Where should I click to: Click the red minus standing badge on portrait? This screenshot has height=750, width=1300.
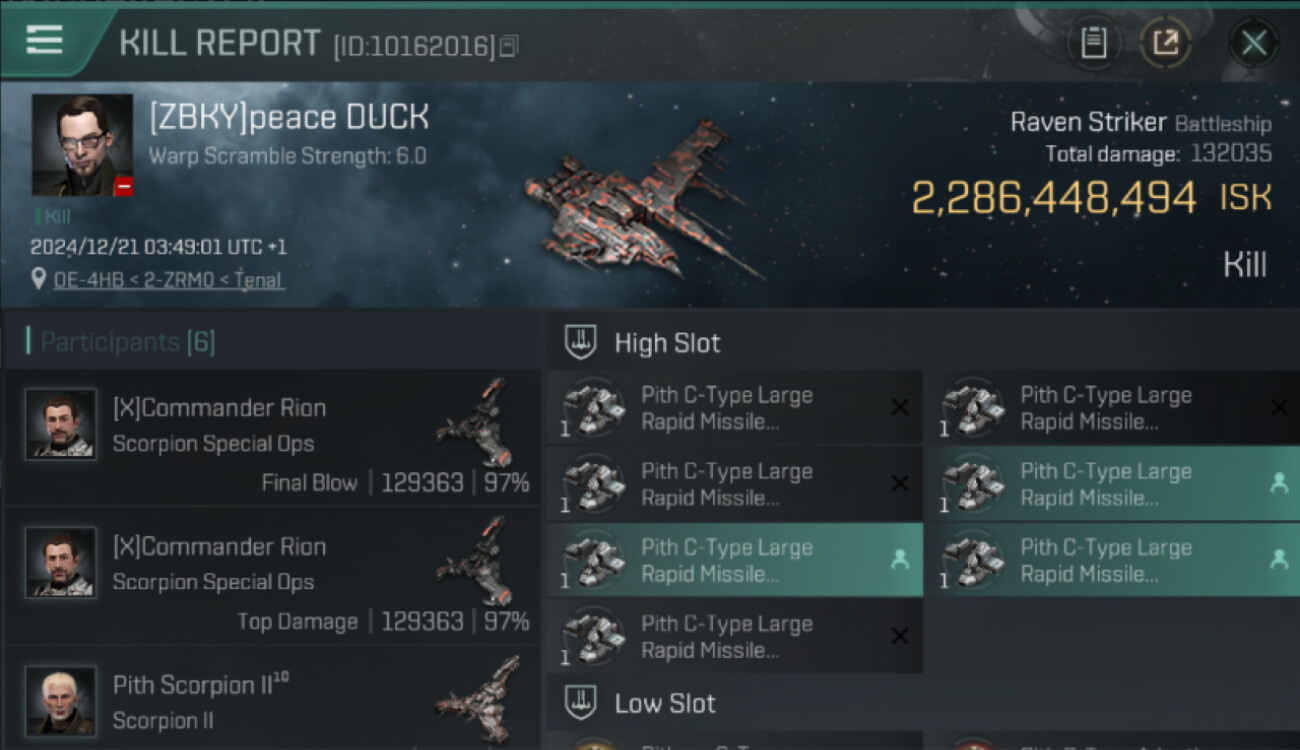click(x=123, y=186)
